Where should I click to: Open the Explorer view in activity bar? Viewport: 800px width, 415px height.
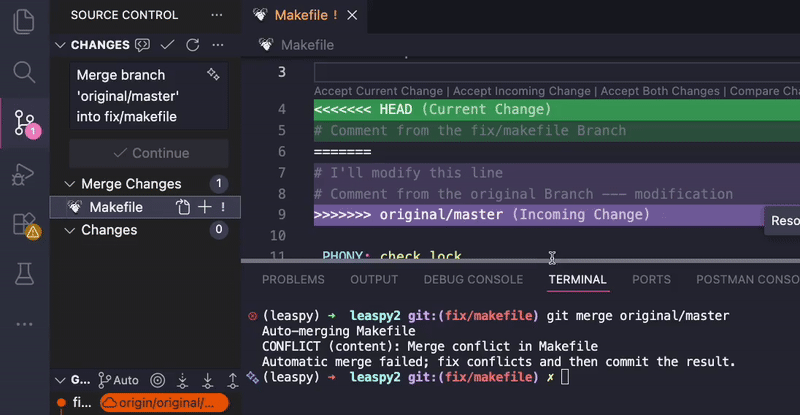(x=25, y=19)
